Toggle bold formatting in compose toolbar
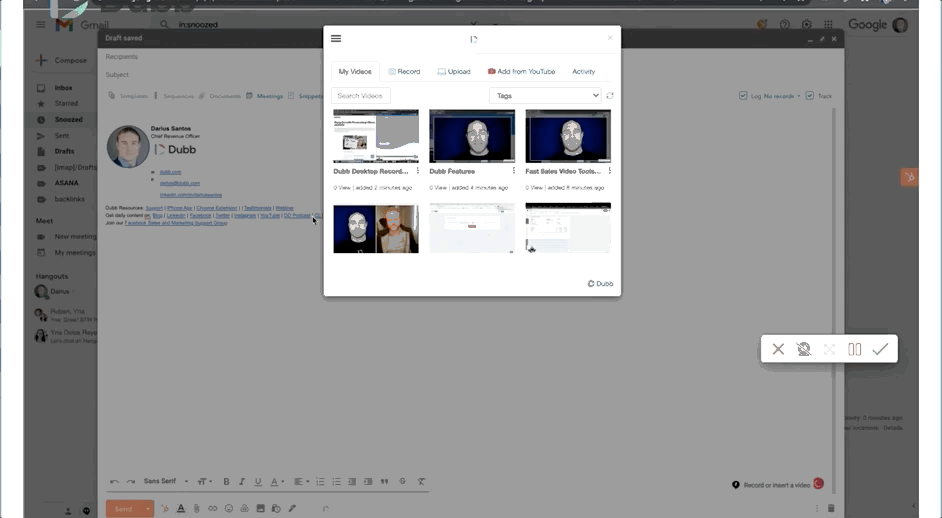 coord(226,481)
